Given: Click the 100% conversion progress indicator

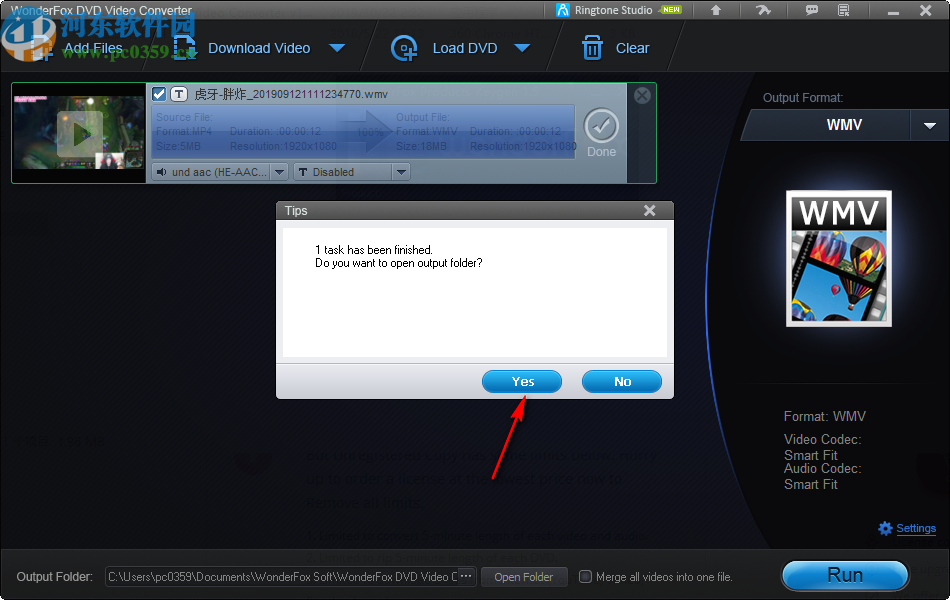Looking at the screenshot, I should click(370, 130).
